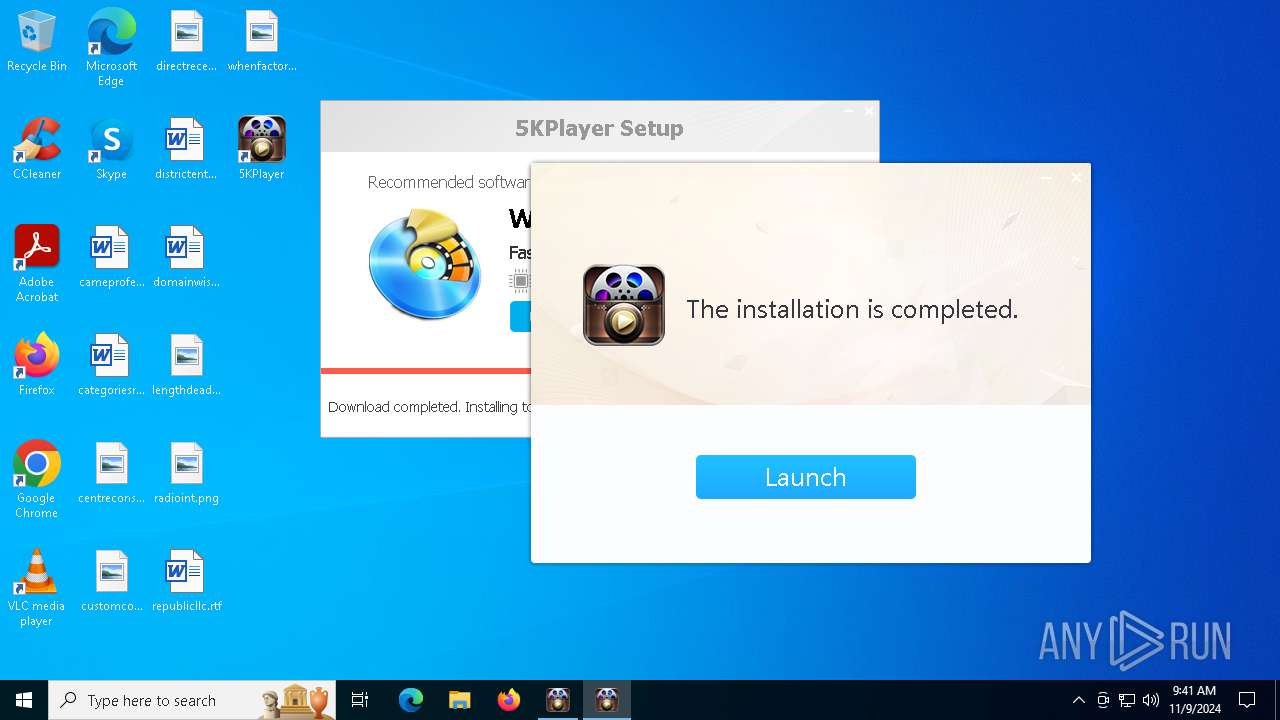Open the network status tray icon
This screenshot has width=1280, height=720.
coord(1127,700)
